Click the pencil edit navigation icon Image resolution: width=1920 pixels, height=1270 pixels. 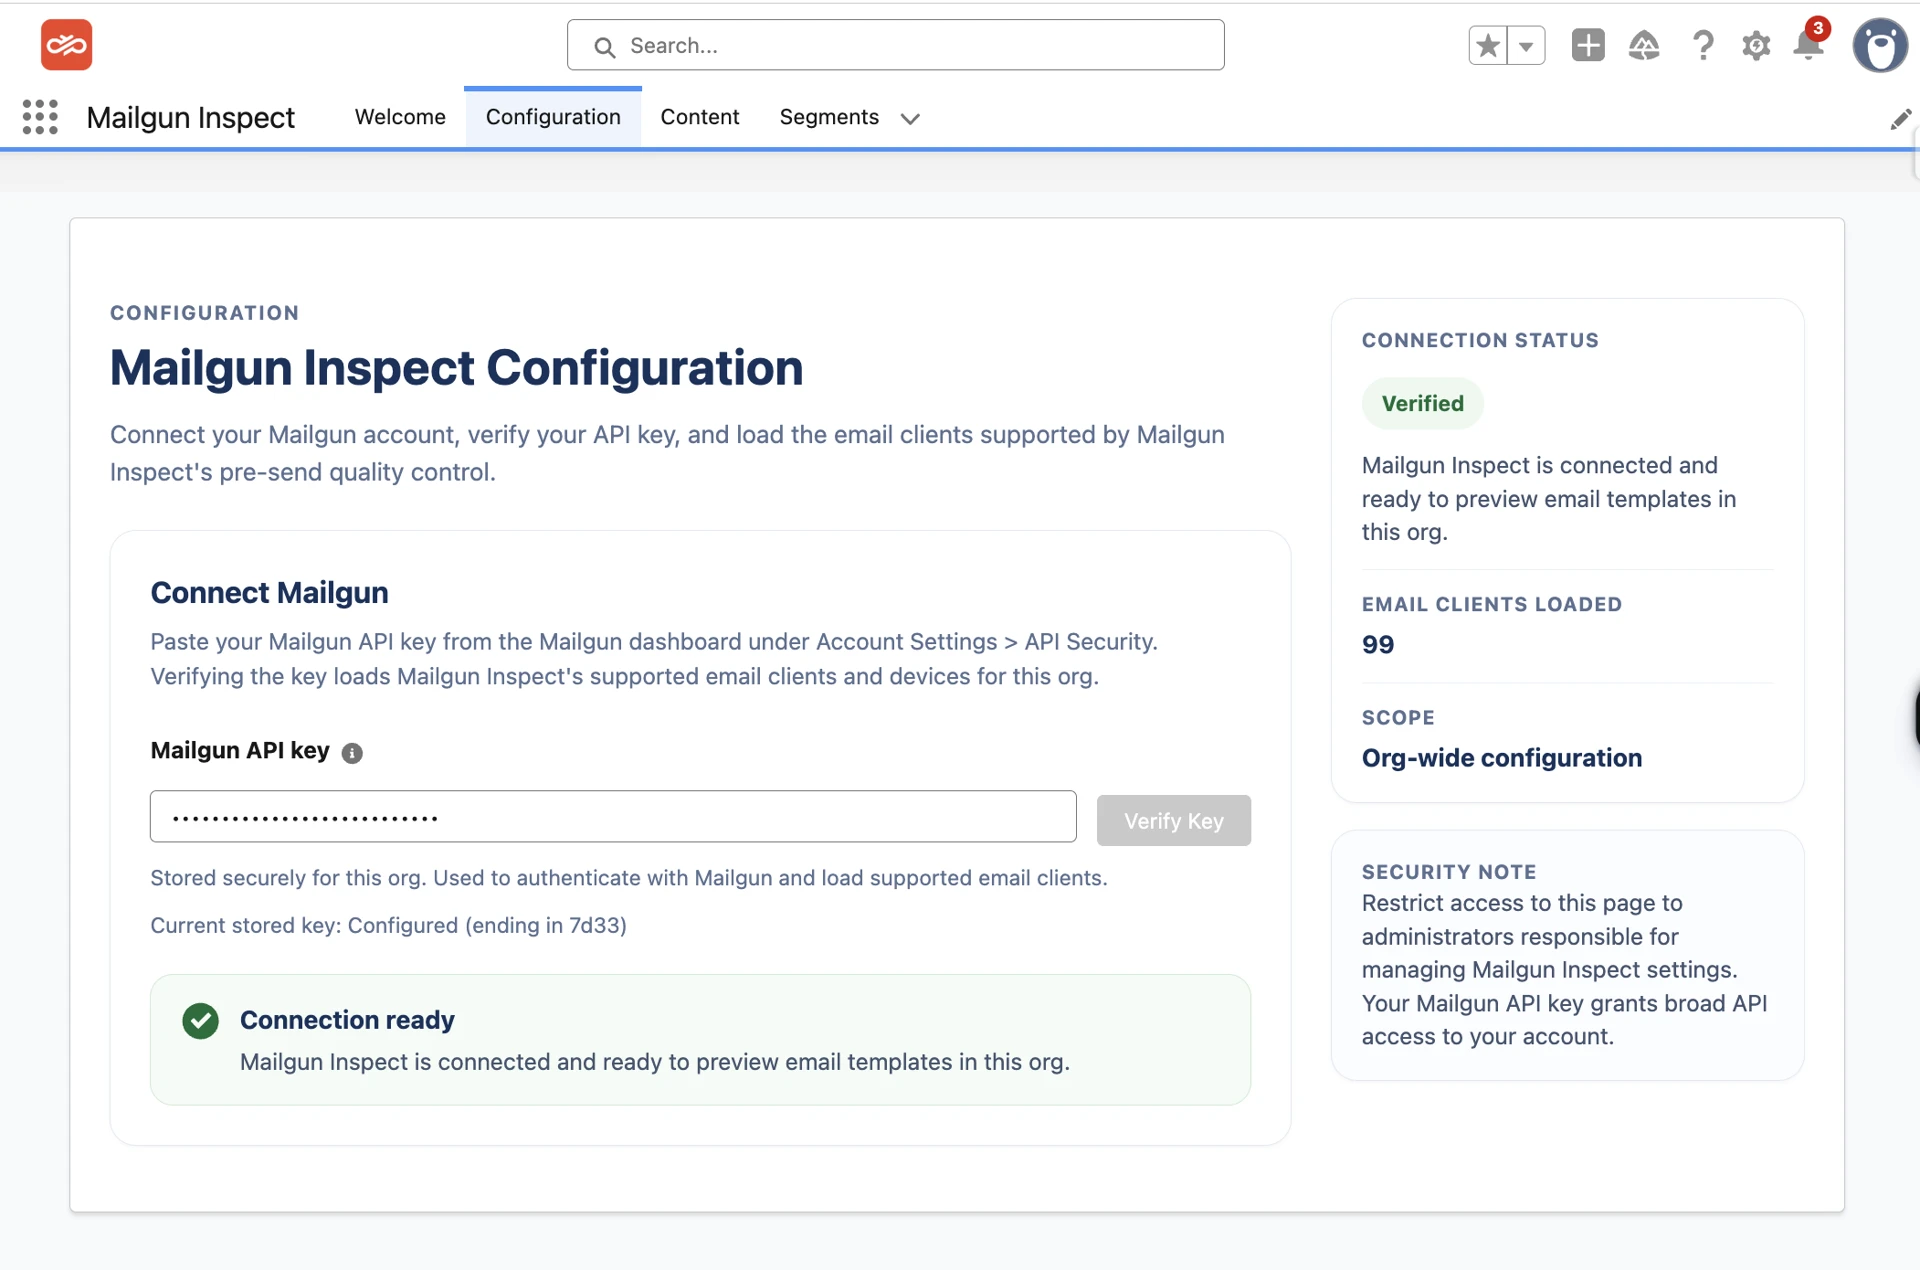click(1900, 119)
